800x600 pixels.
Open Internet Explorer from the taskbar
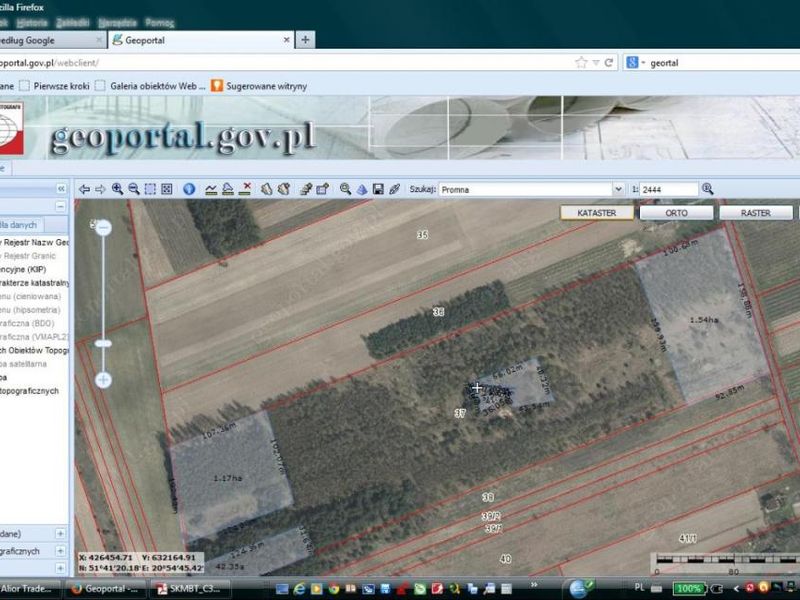299,589
